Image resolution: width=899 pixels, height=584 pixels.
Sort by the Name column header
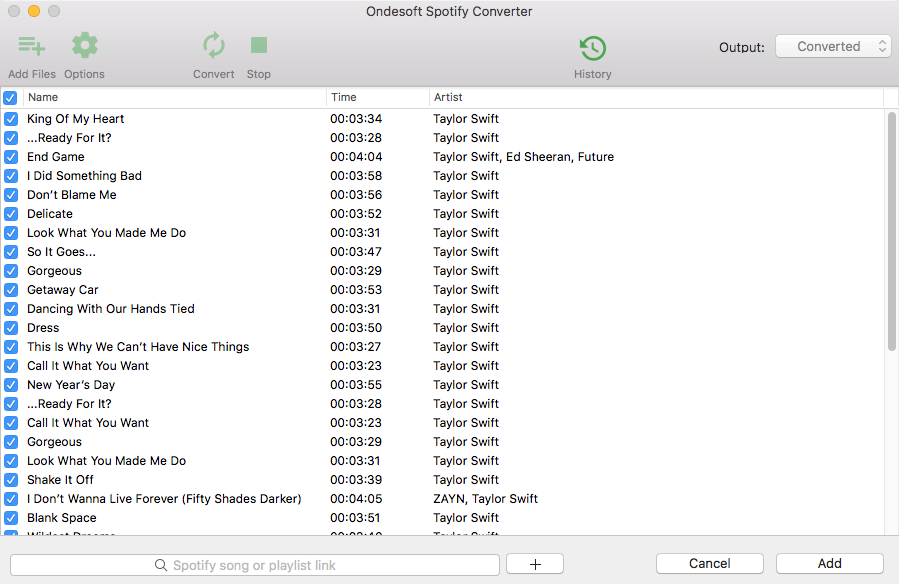[x=174, y=97]
